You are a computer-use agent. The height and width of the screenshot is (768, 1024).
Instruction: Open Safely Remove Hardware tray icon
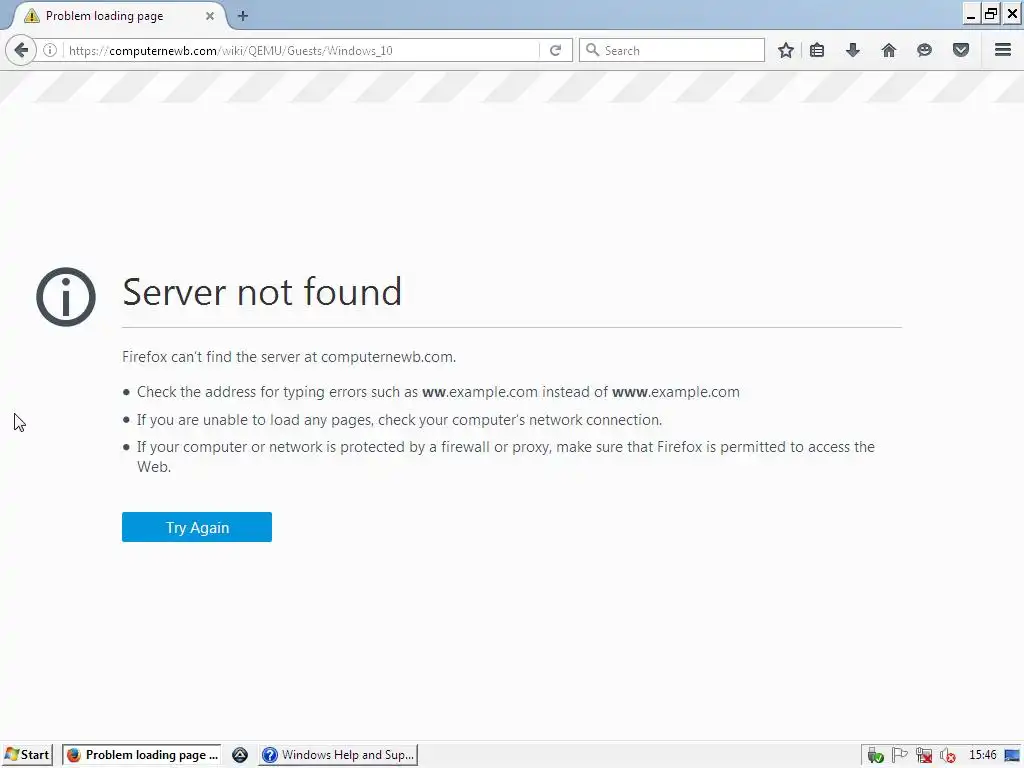(876, 756)
